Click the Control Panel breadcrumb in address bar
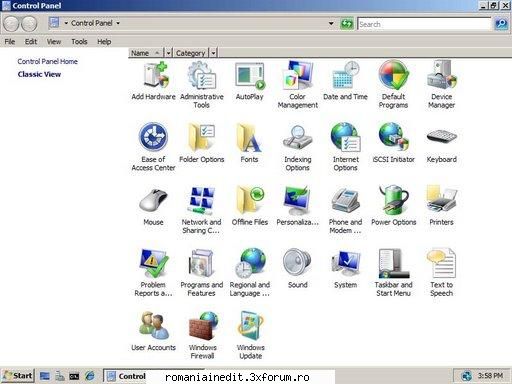This screenshot has height=384, width=512. pyautogui.click(x=92, y=23)
